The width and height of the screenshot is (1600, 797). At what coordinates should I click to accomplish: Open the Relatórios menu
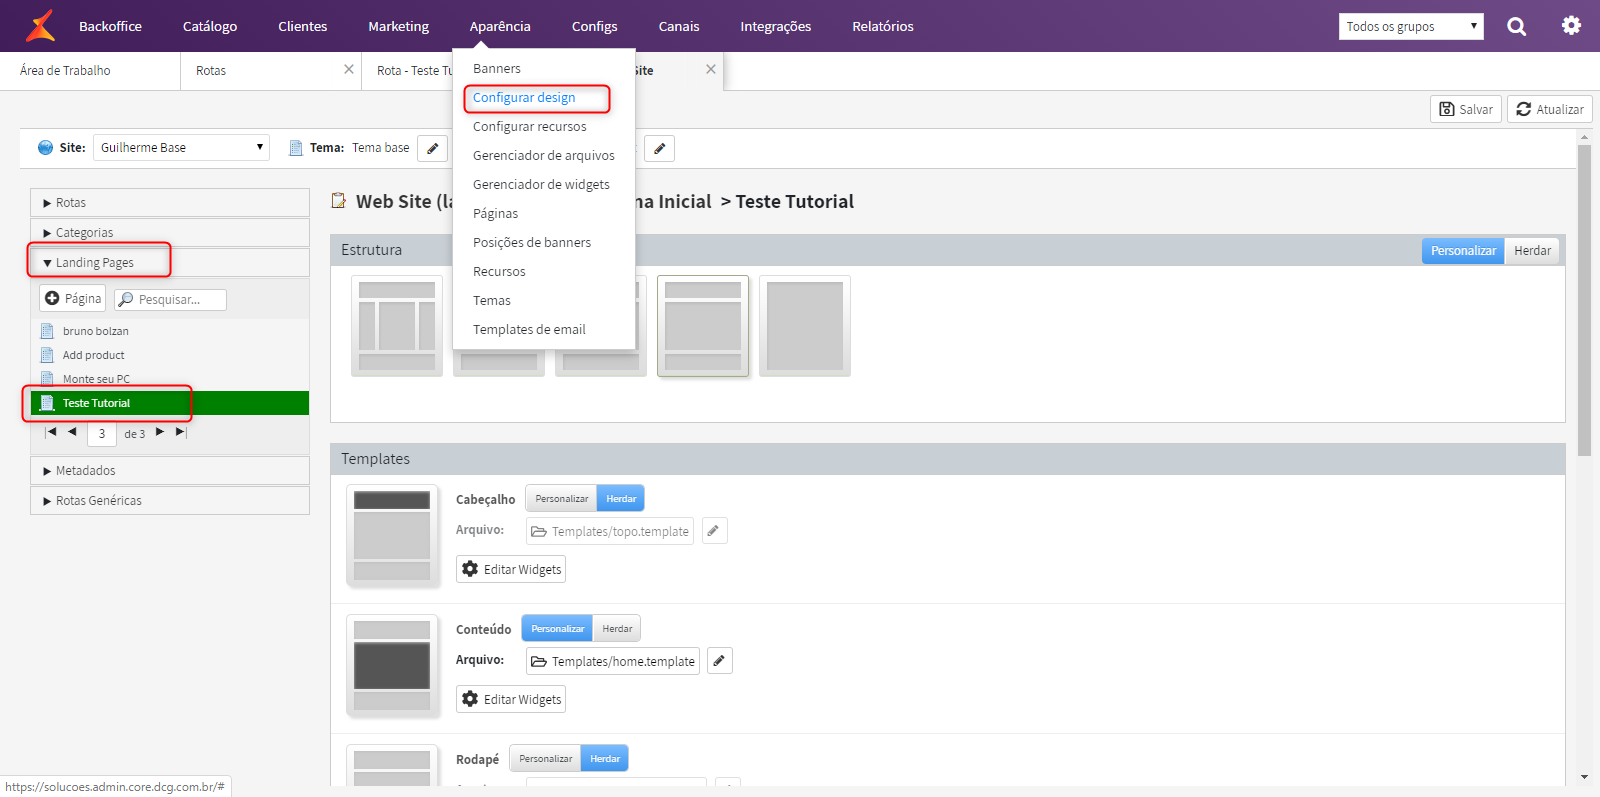point(883,26)
